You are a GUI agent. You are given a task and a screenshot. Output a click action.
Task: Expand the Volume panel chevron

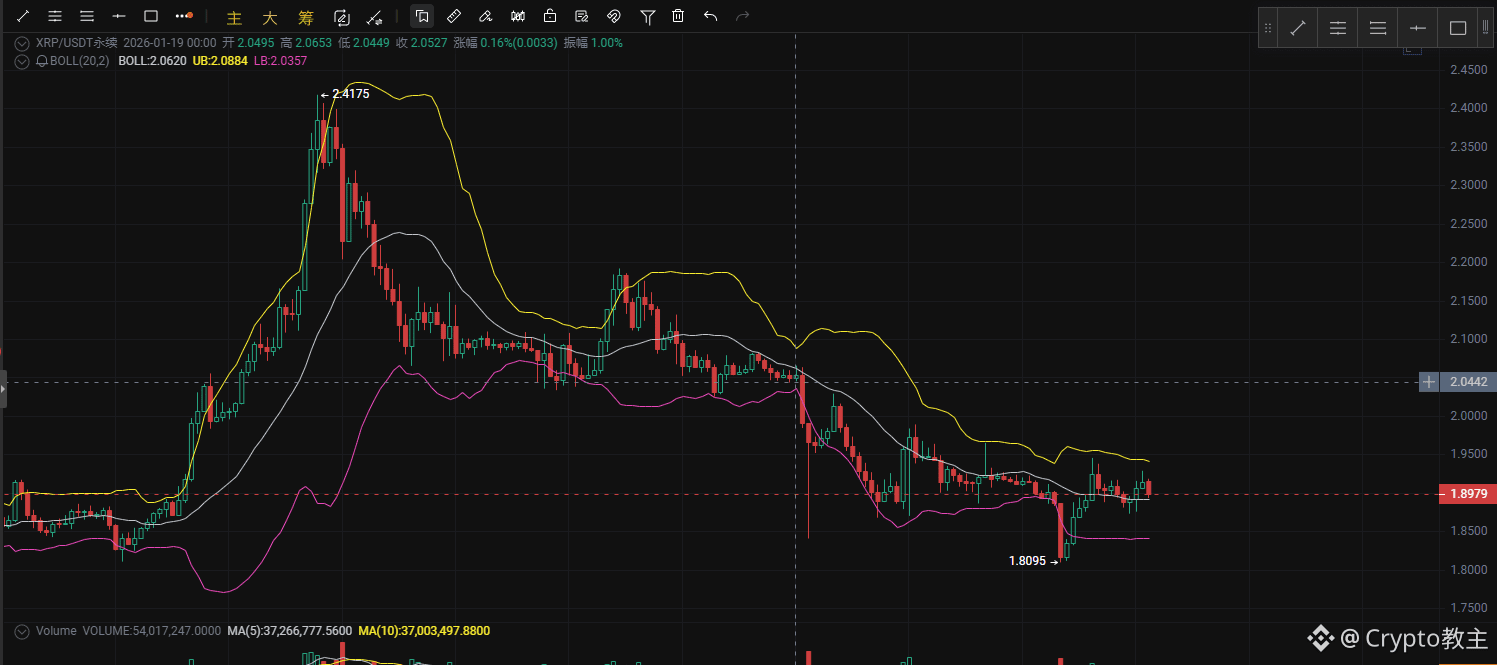22,631
